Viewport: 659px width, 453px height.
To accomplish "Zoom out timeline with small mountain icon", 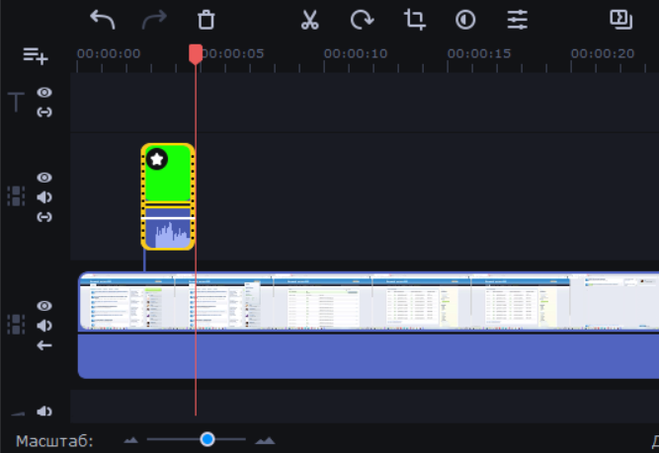I will [131, 440].
